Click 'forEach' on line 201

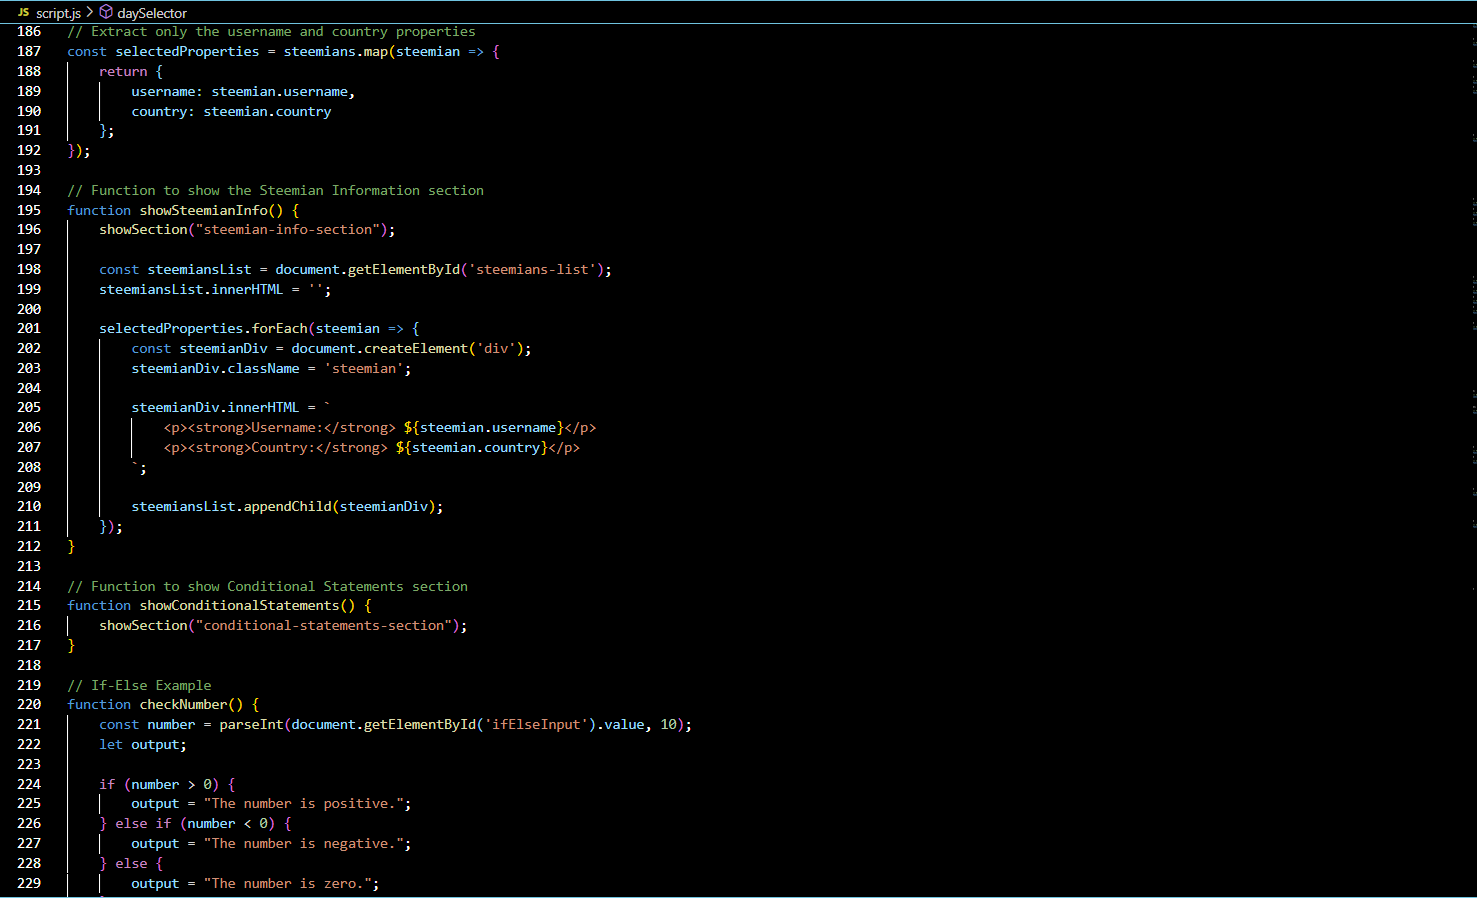(x=279, y=328)
